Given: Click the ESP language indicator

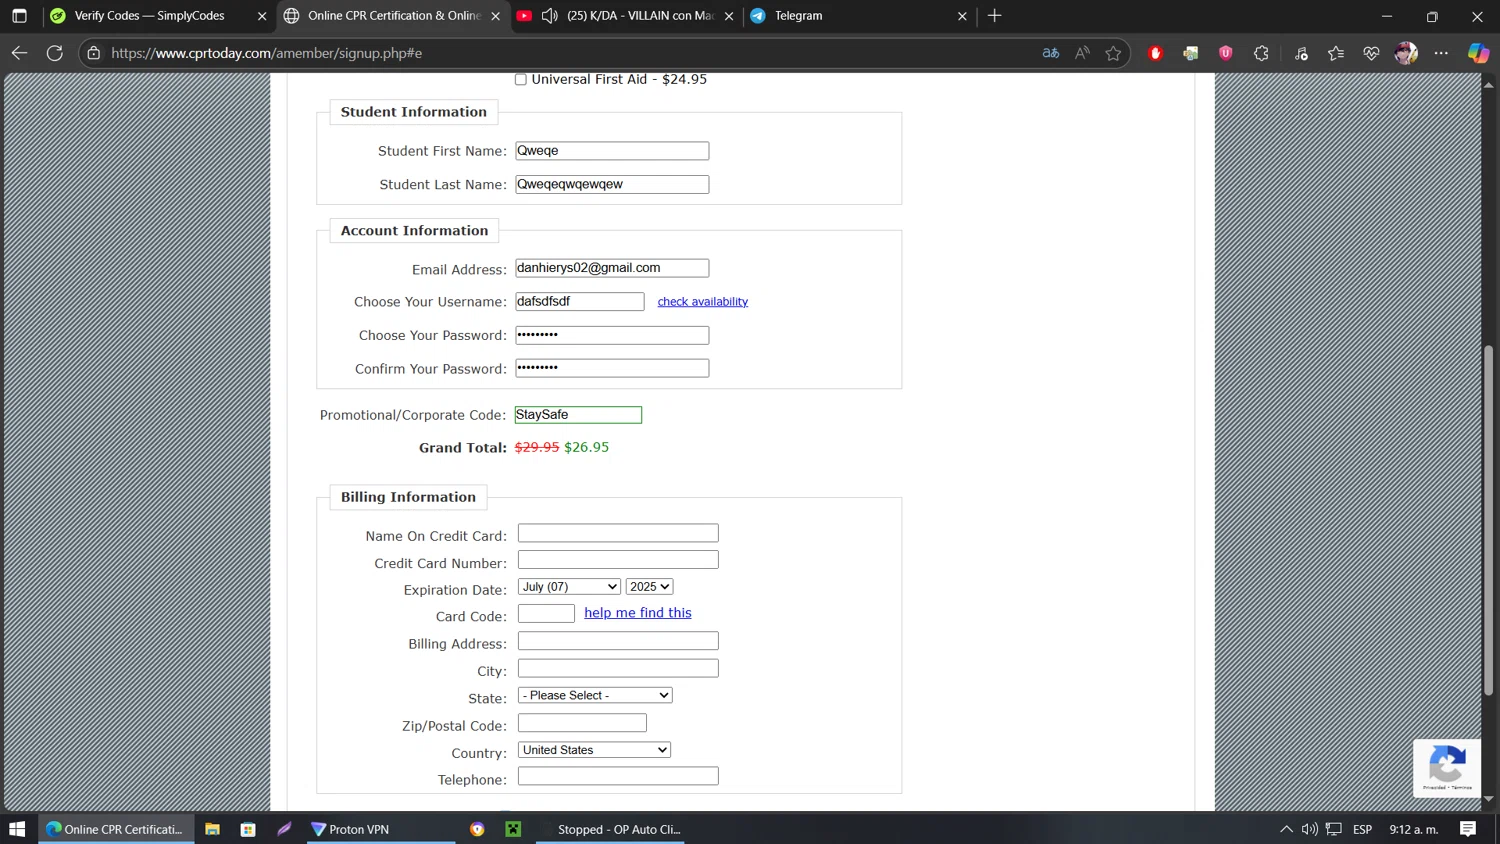Looking at the screenshot, I should (x=1362, y=829).
